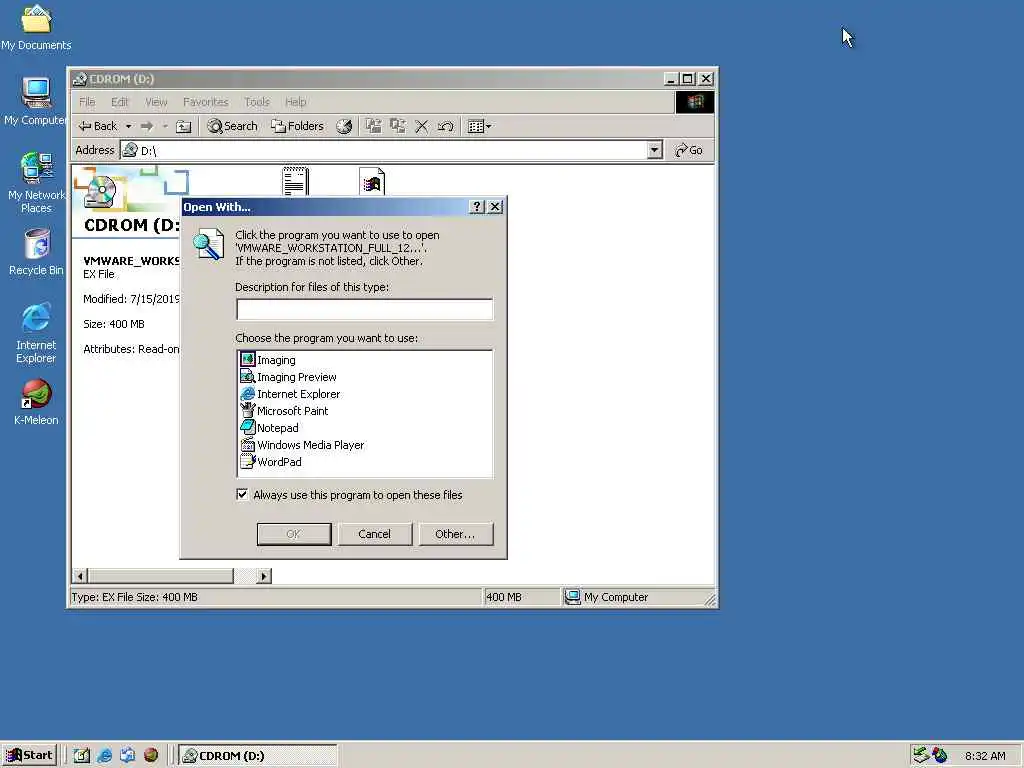Launch K-Meleon from quick launch bar
Screen dimensions: 1024x768
click(x=151, y=756)
